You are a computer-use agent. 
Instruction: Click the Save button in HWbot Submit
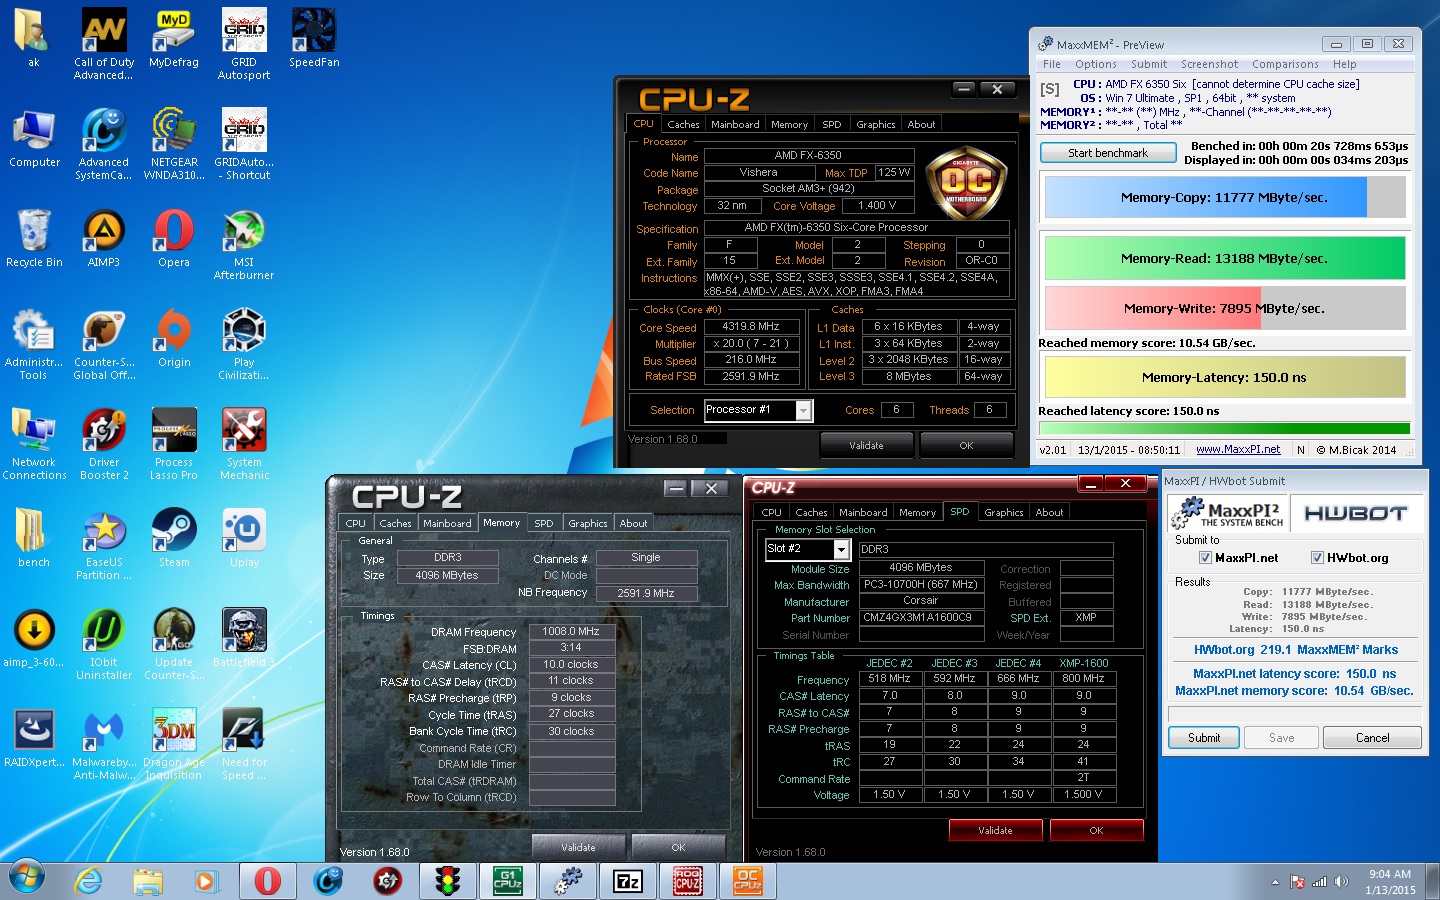tap(1281, 738)
